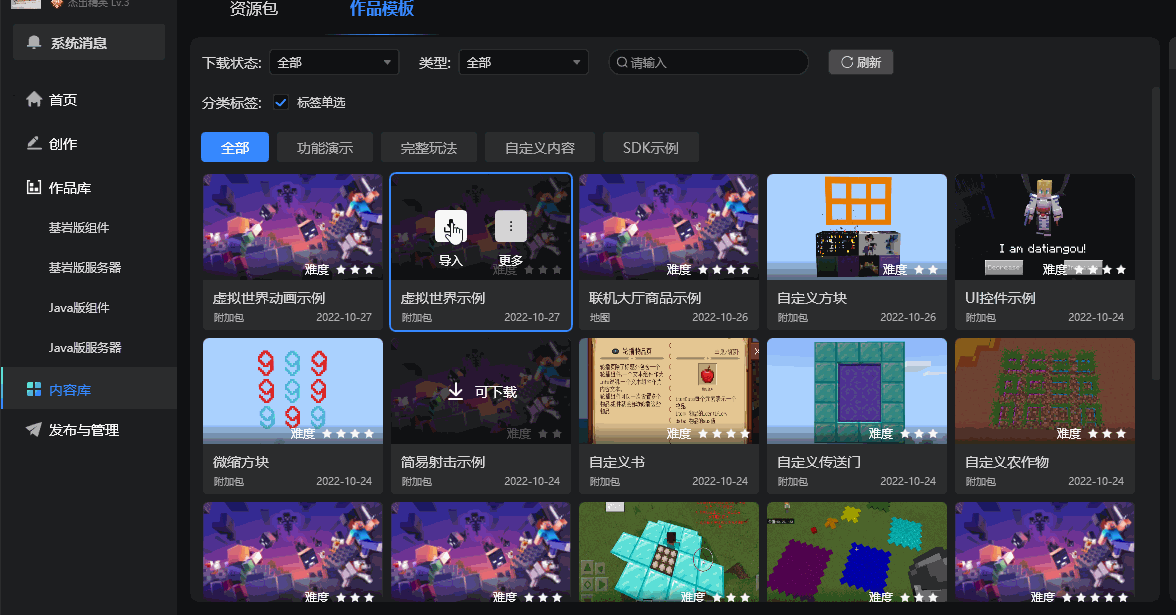
Task: Filter by SDK示例 tag
Action: (x=651, y=147)
